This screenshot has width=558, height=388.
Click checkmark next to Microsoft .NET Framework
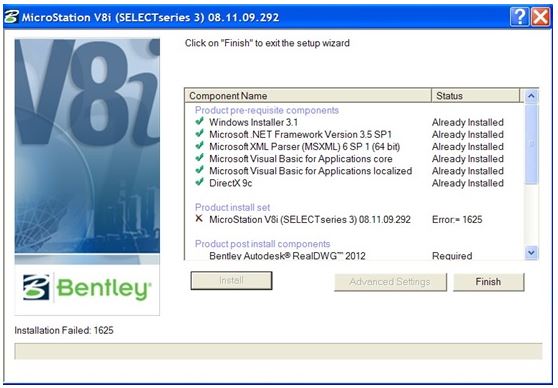[199, 133]
